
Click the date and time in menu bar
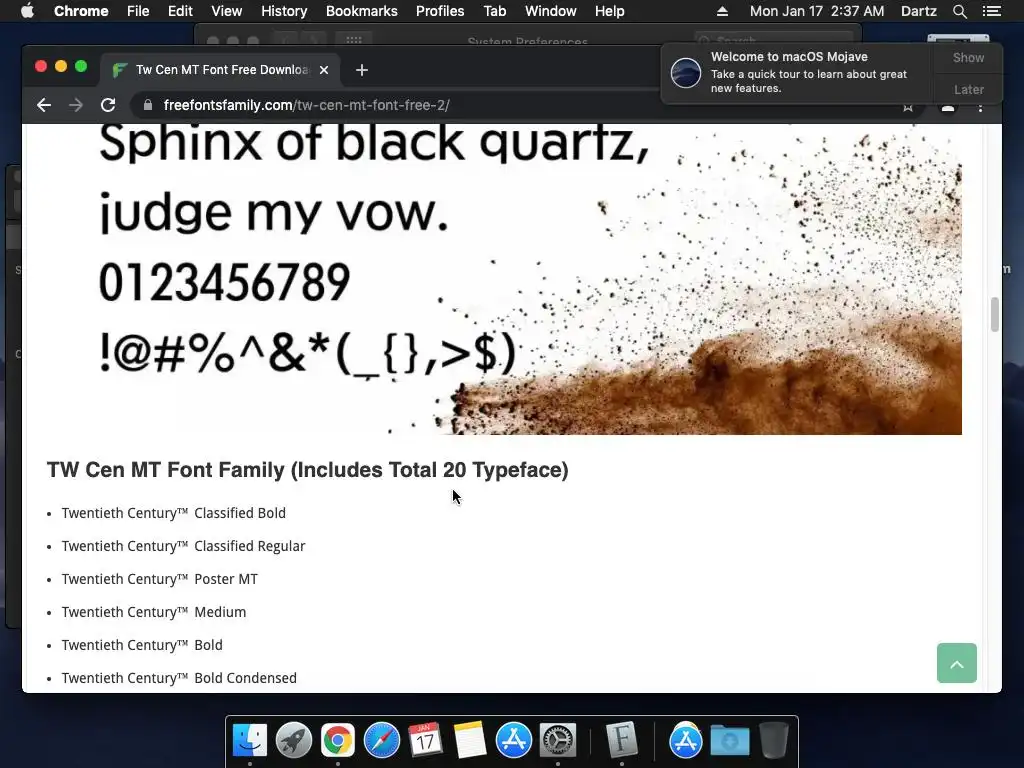[817, 11]
